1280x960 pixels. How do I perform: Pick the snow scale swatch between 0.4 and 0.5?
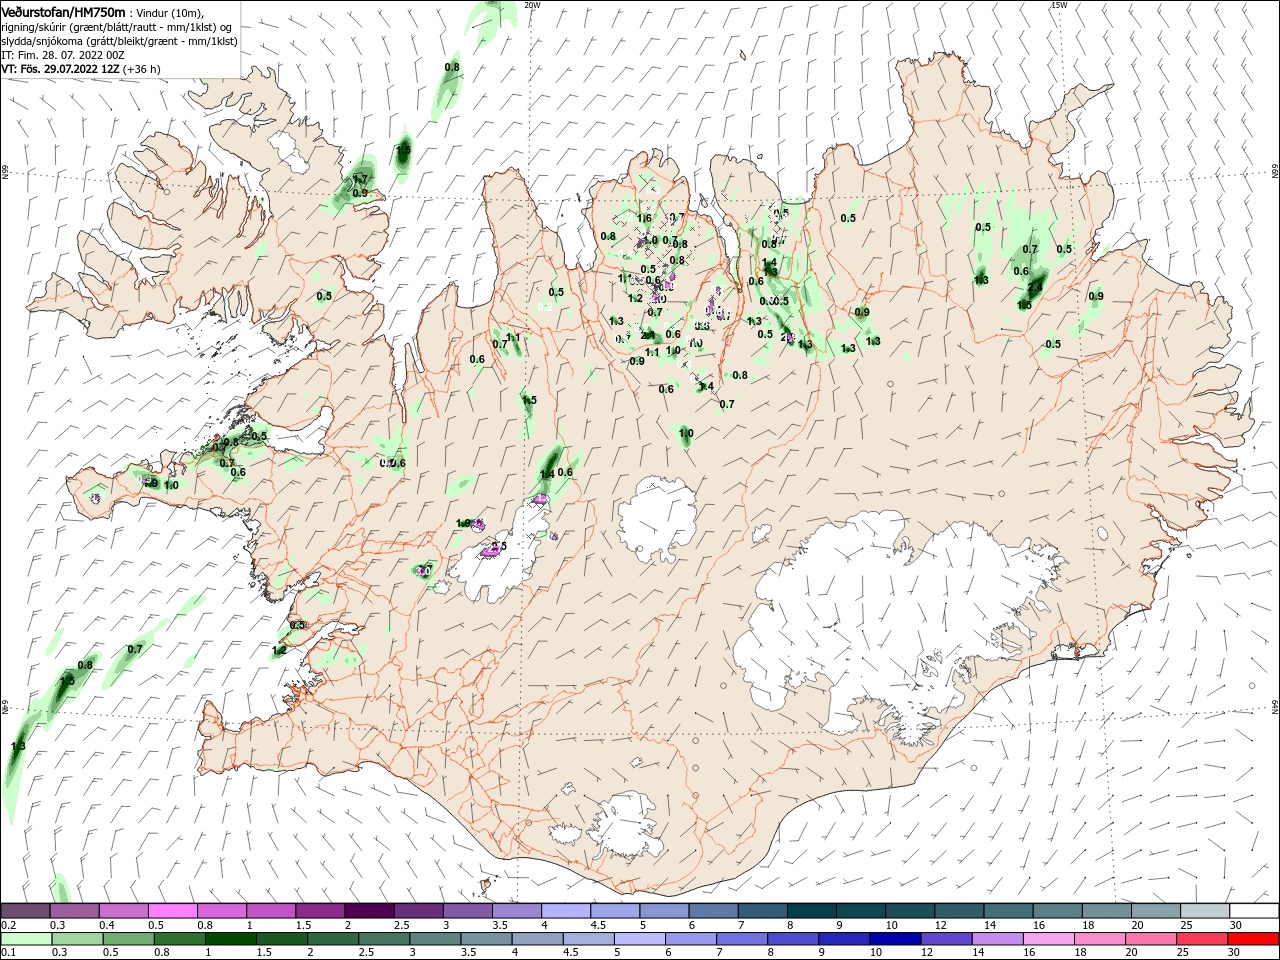click(123, 911)
